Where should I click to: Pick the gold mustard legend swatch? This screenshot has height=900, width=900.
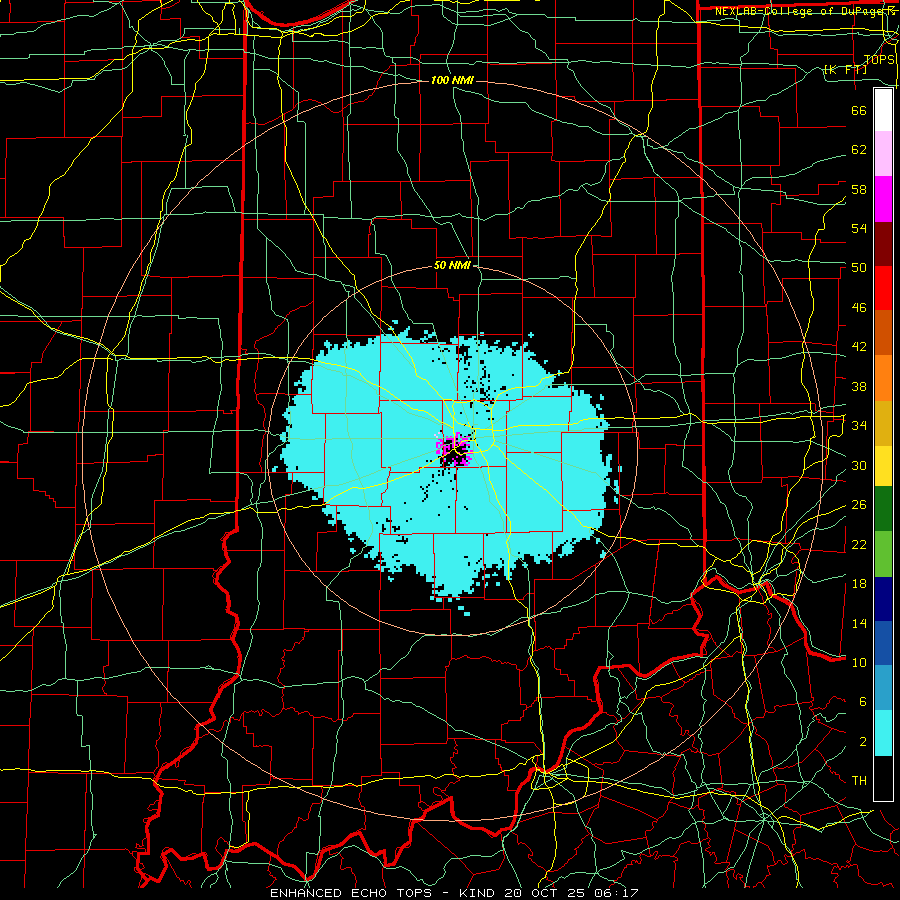pos(883,423)
